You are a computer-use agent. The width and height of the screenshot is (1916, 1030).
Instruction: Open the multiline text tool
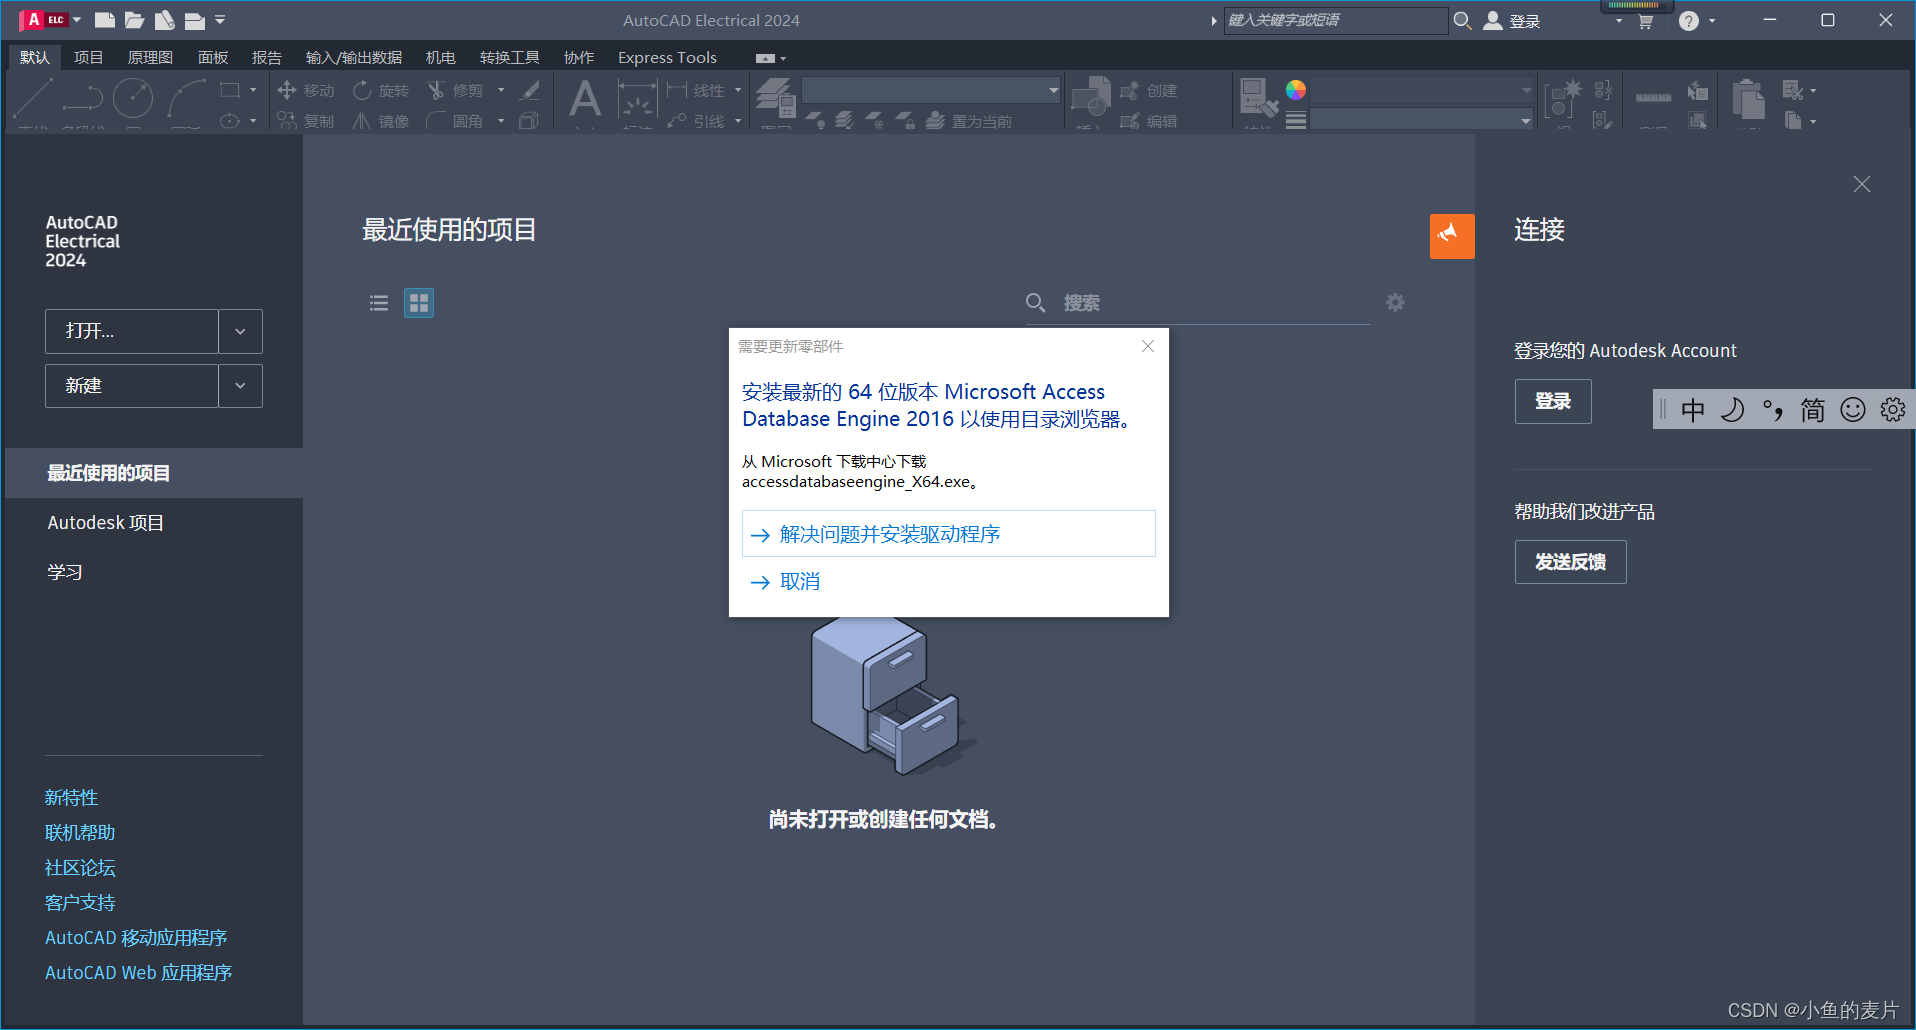coord(585,100)
